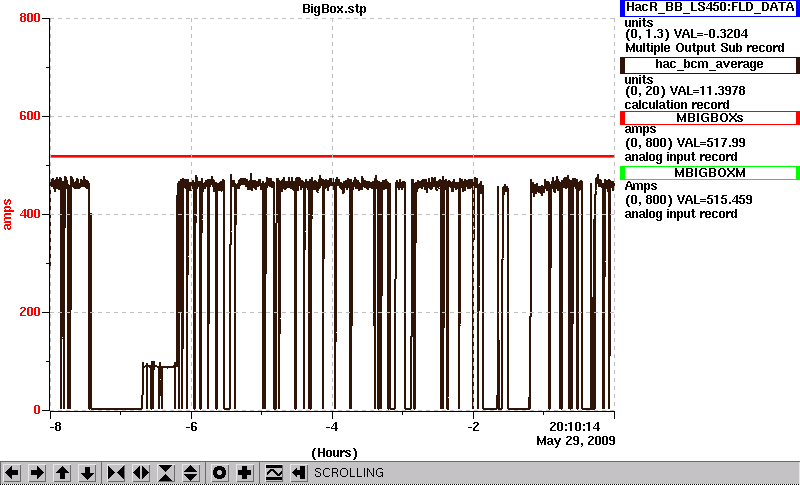
Task: Click the red color bar of MBIGBOXs
Action: 622,118
